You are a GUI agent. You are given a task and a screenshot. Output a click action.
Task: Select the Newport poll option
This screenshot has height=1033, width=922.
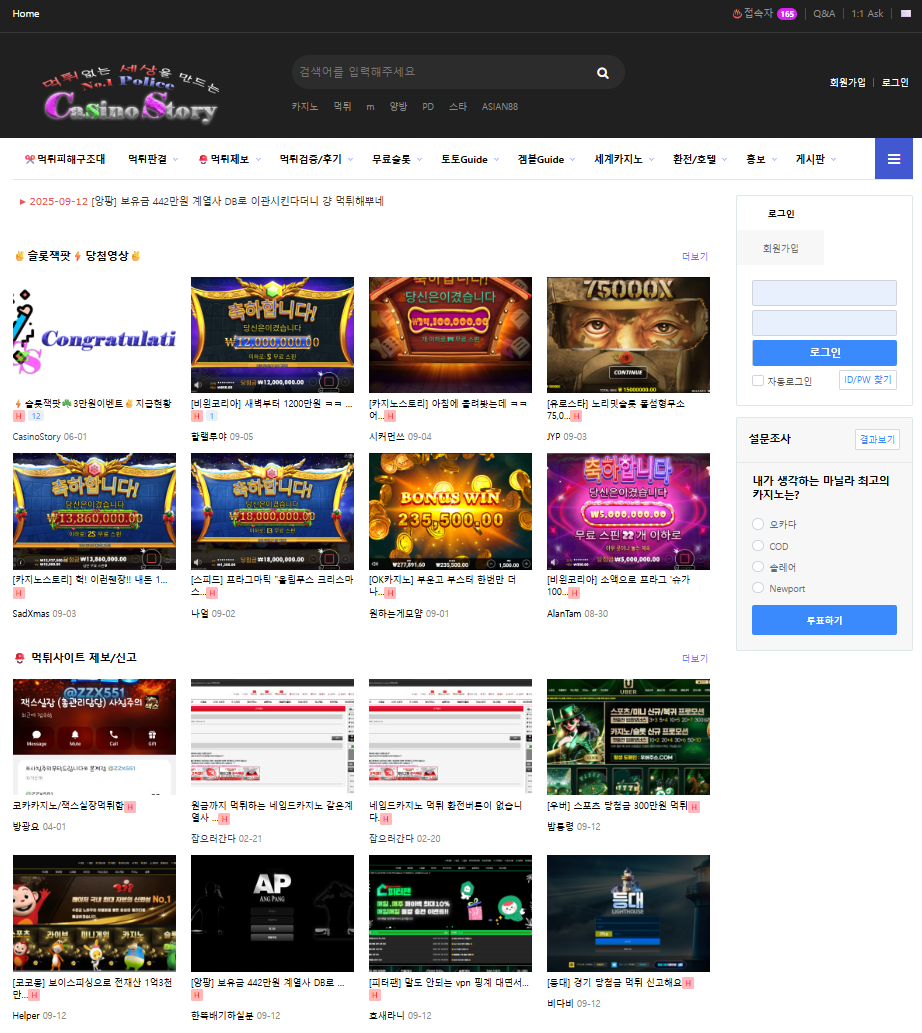[x=758, y=588]
